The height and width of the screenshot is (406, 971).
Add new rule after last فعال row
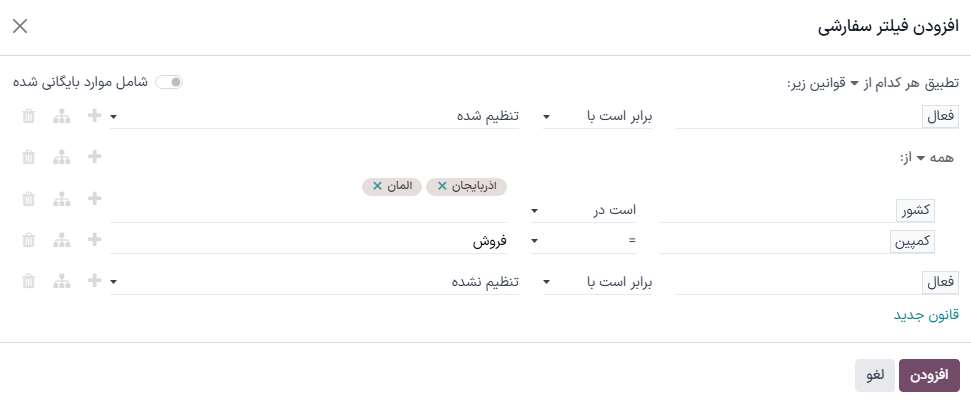point(95,281)
